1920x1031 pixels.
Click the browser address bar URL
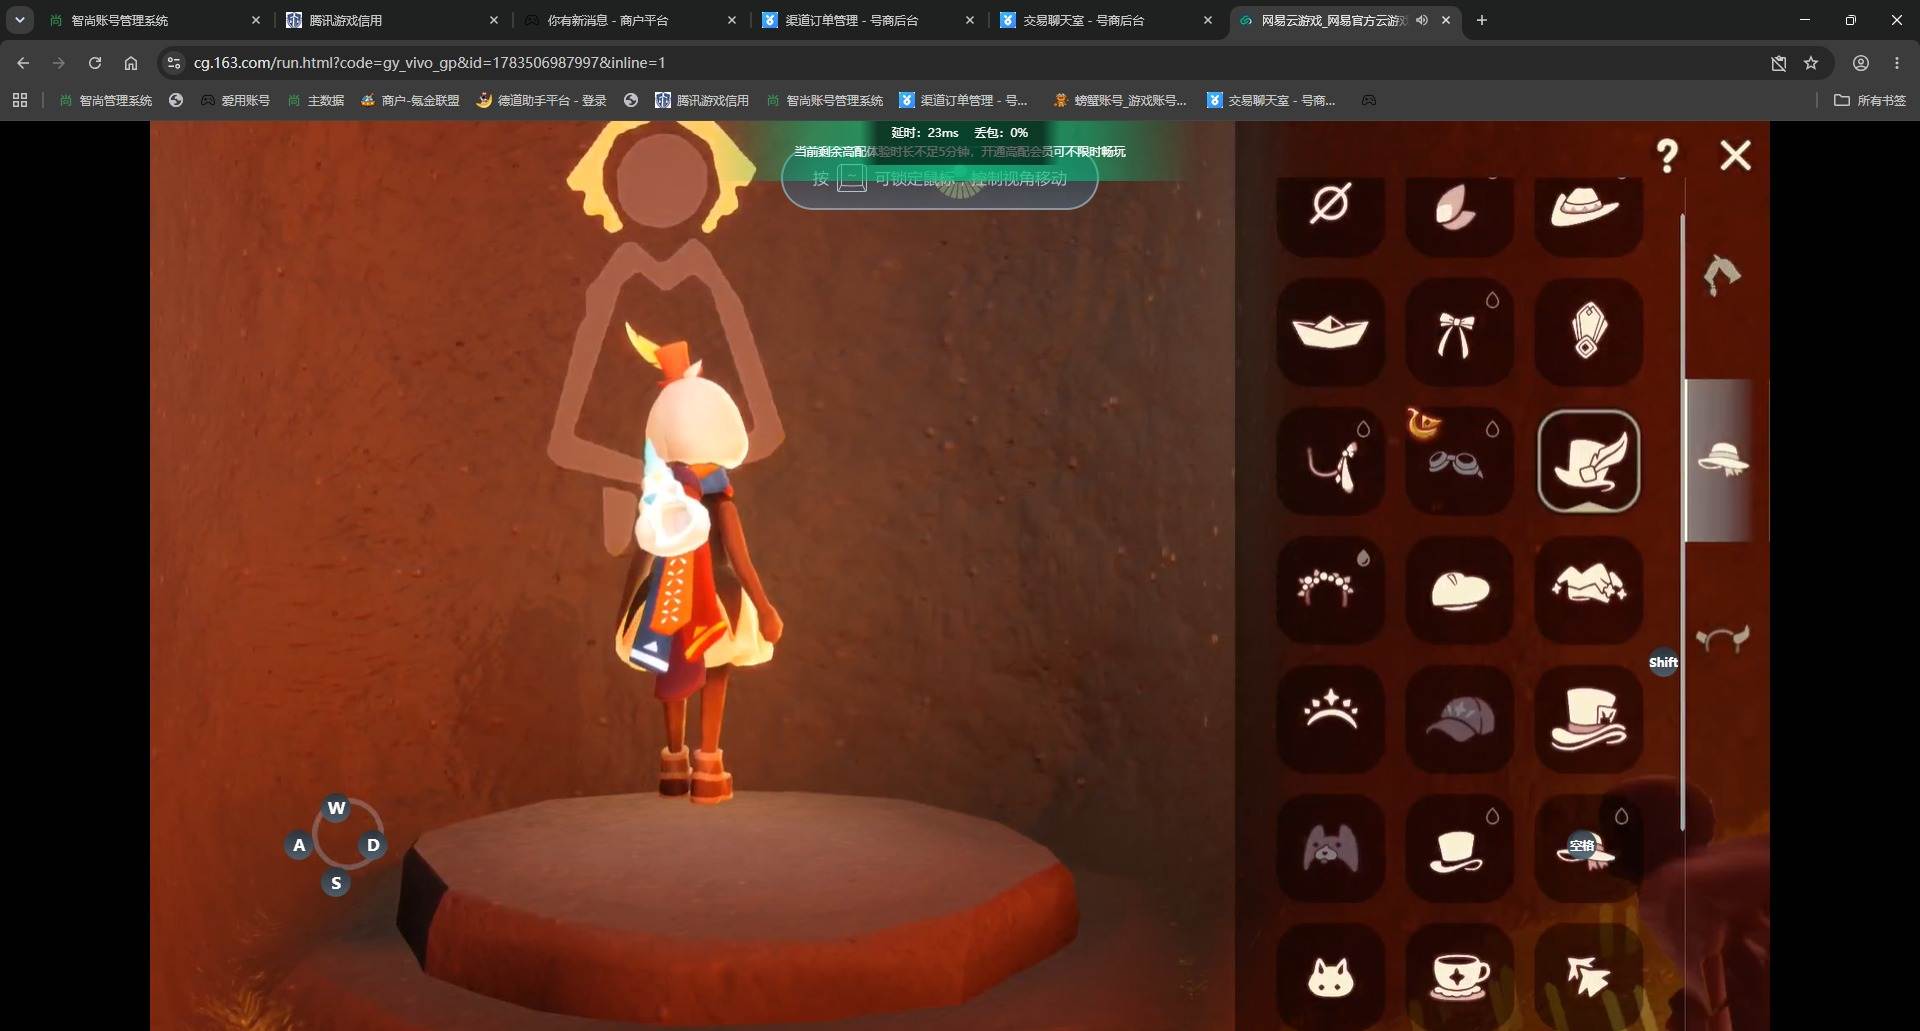pos(429,63)
